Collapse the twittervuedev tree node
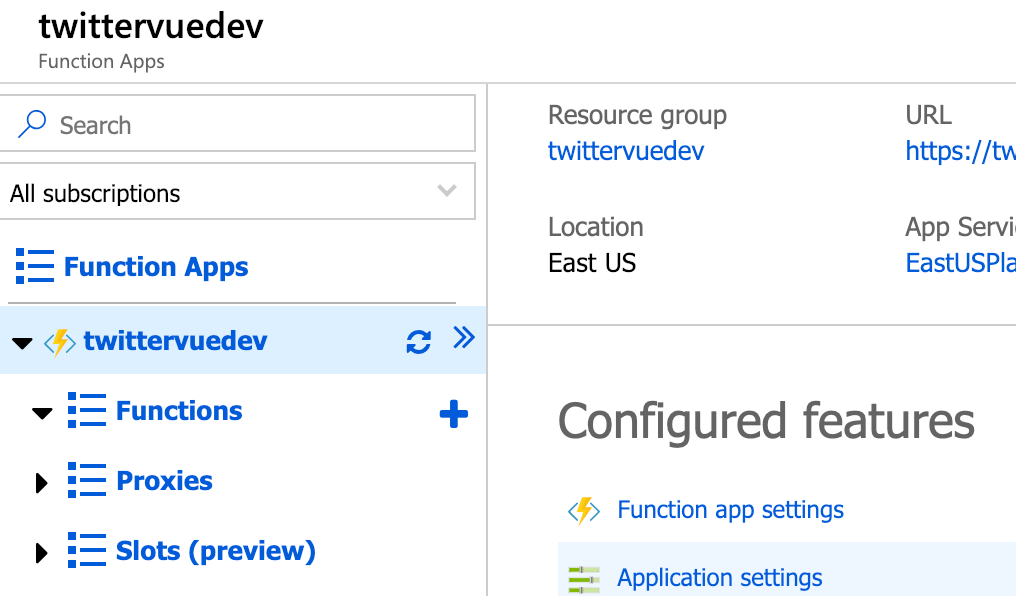The width and height of the screenshot is (1016, 596). (x=22, y=343)
